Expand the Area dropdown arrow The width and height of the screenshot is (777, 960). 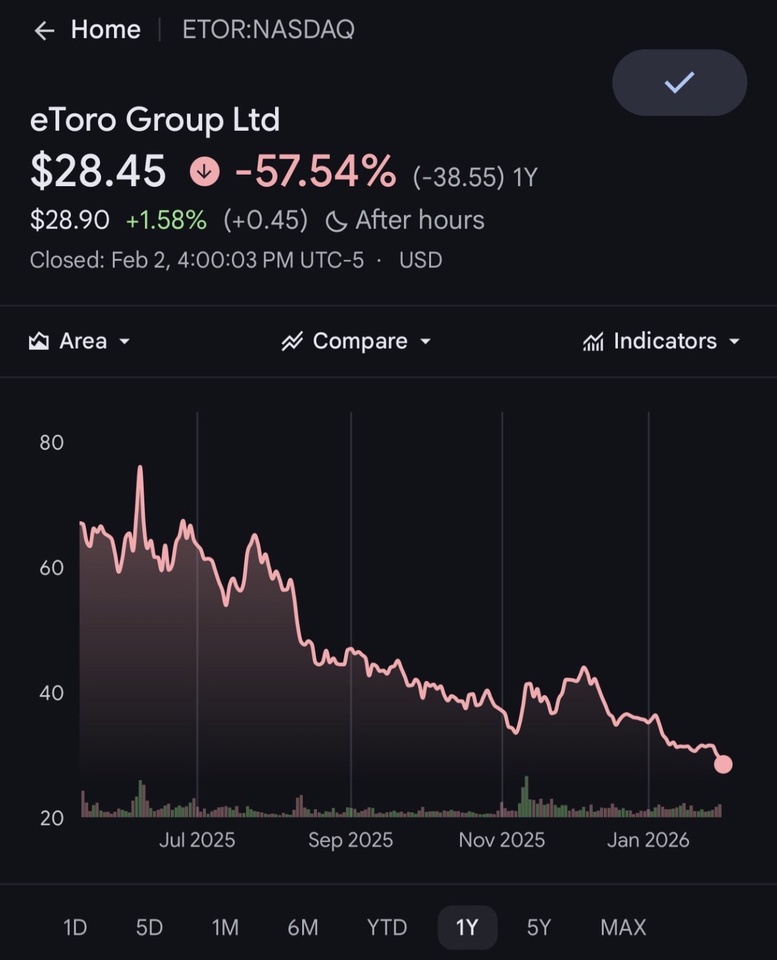(x=125, y=342)
